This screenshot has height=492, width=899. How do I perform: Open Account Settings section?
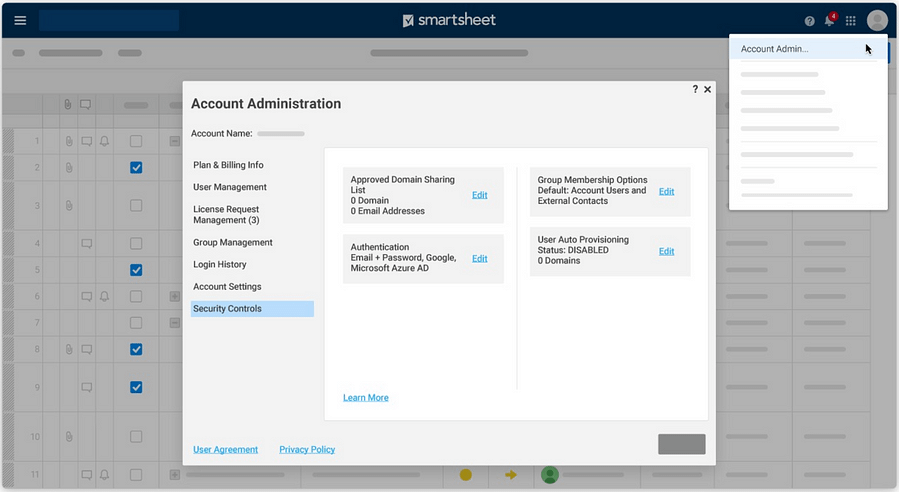227,287
